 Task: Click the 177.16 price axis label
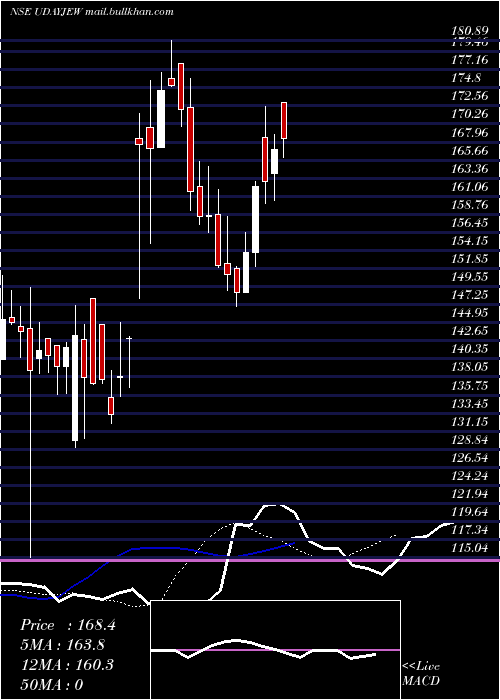pos(469,60)
